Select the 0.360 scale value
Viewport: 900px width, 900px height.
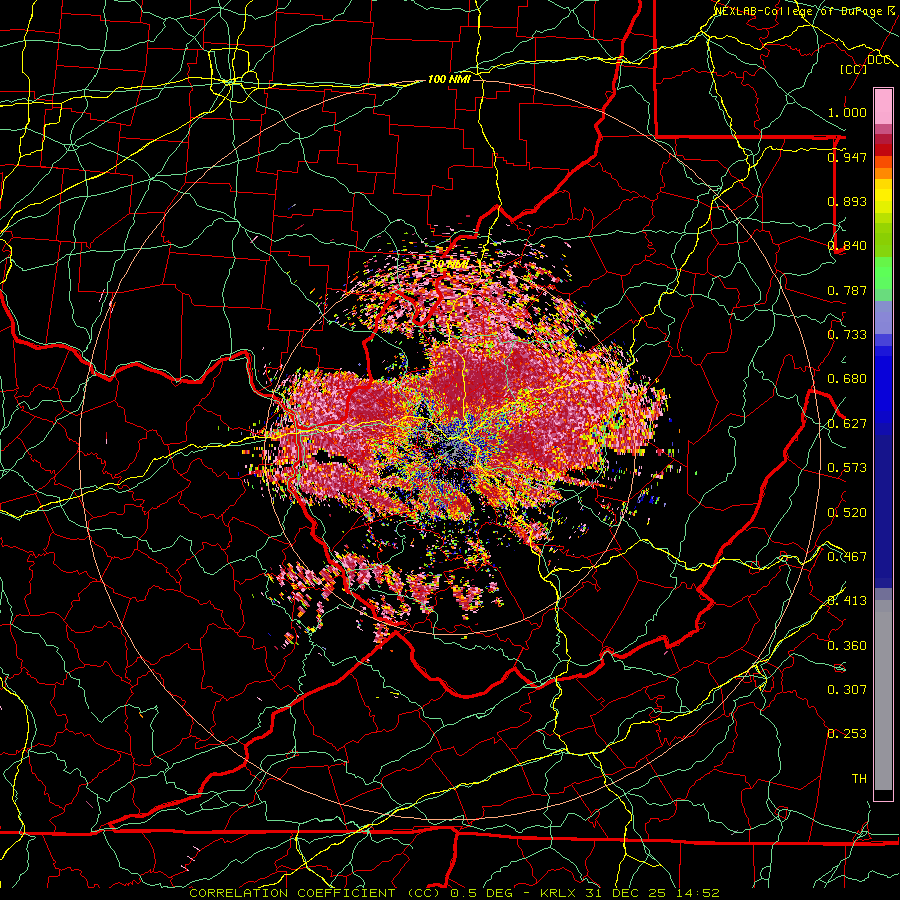point(847,645)
